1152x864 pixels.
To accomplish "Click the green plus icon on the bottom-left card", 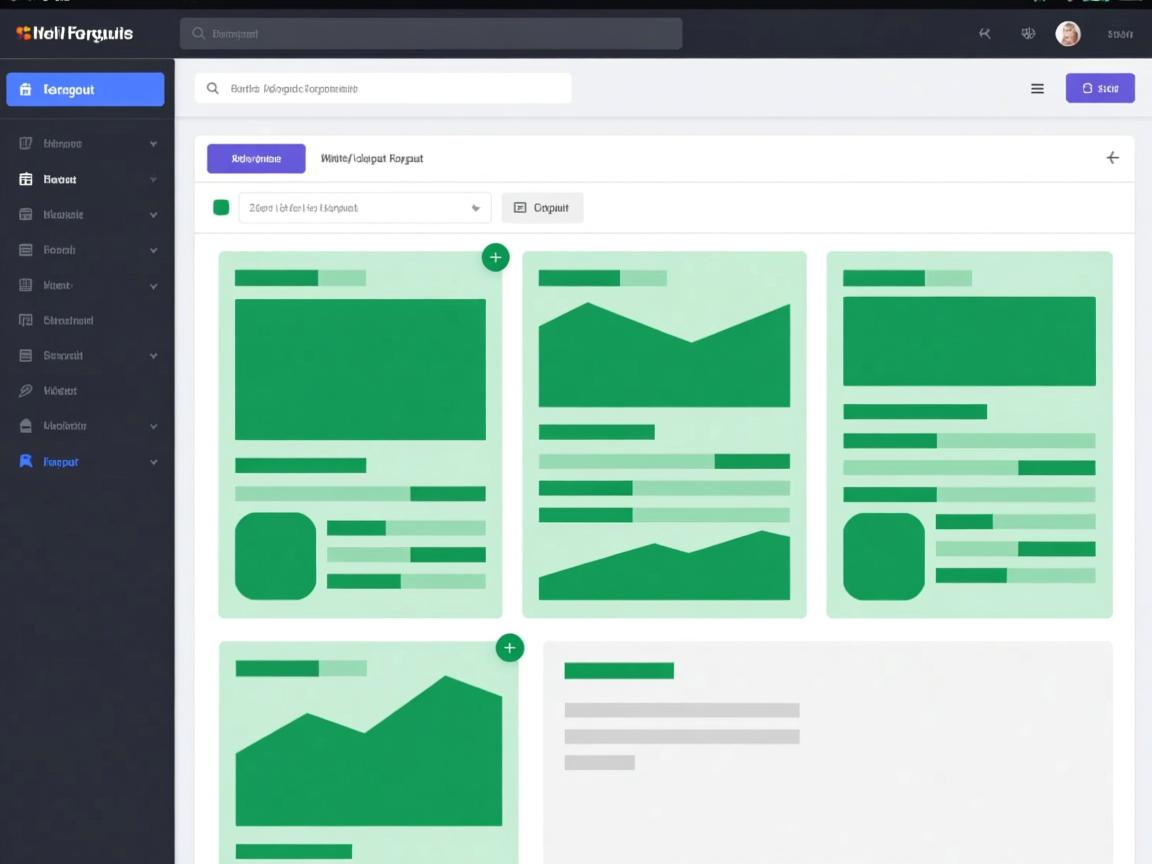I will tap(509, 648).
